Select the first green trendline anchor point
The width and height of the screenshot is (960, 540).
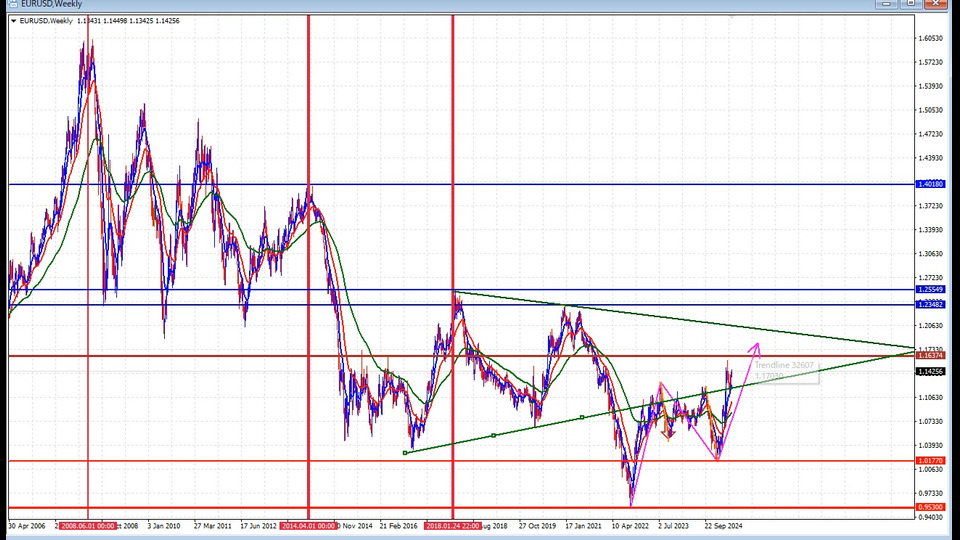tap(405, 452)
